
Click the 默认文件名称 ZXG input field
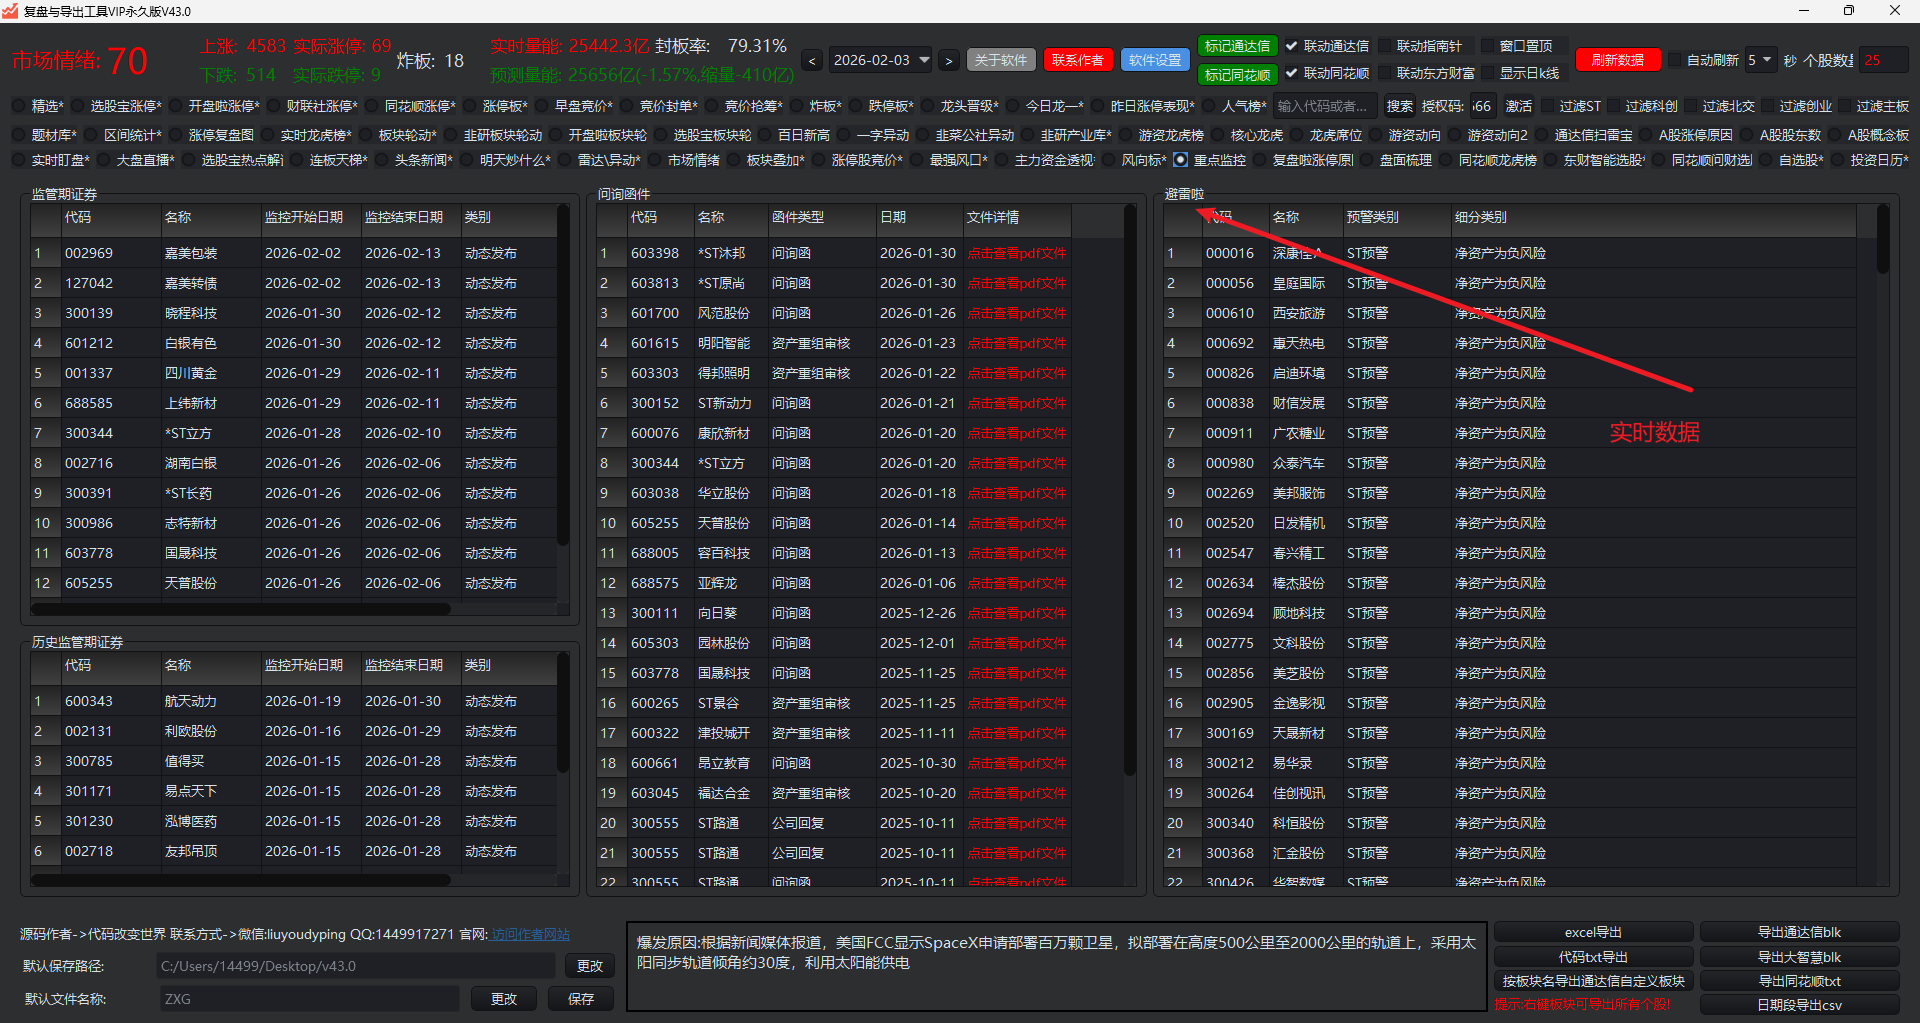309,999
